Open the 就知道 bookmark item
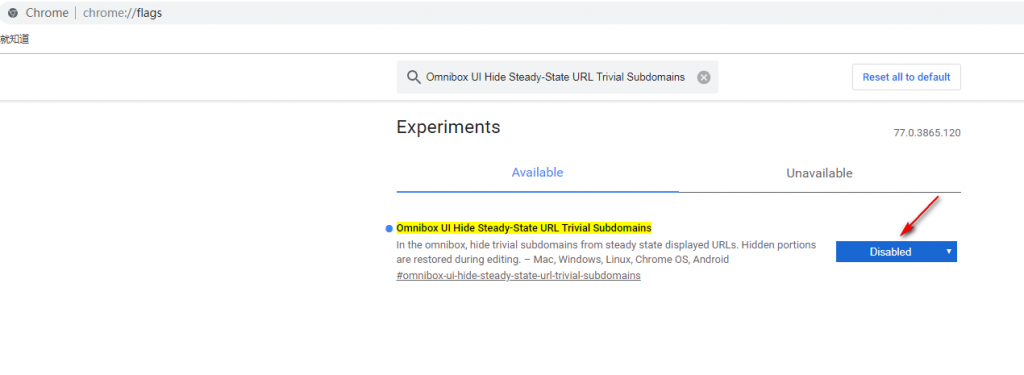Screen dimensions: 1024x375 click(x=14, y=39)
